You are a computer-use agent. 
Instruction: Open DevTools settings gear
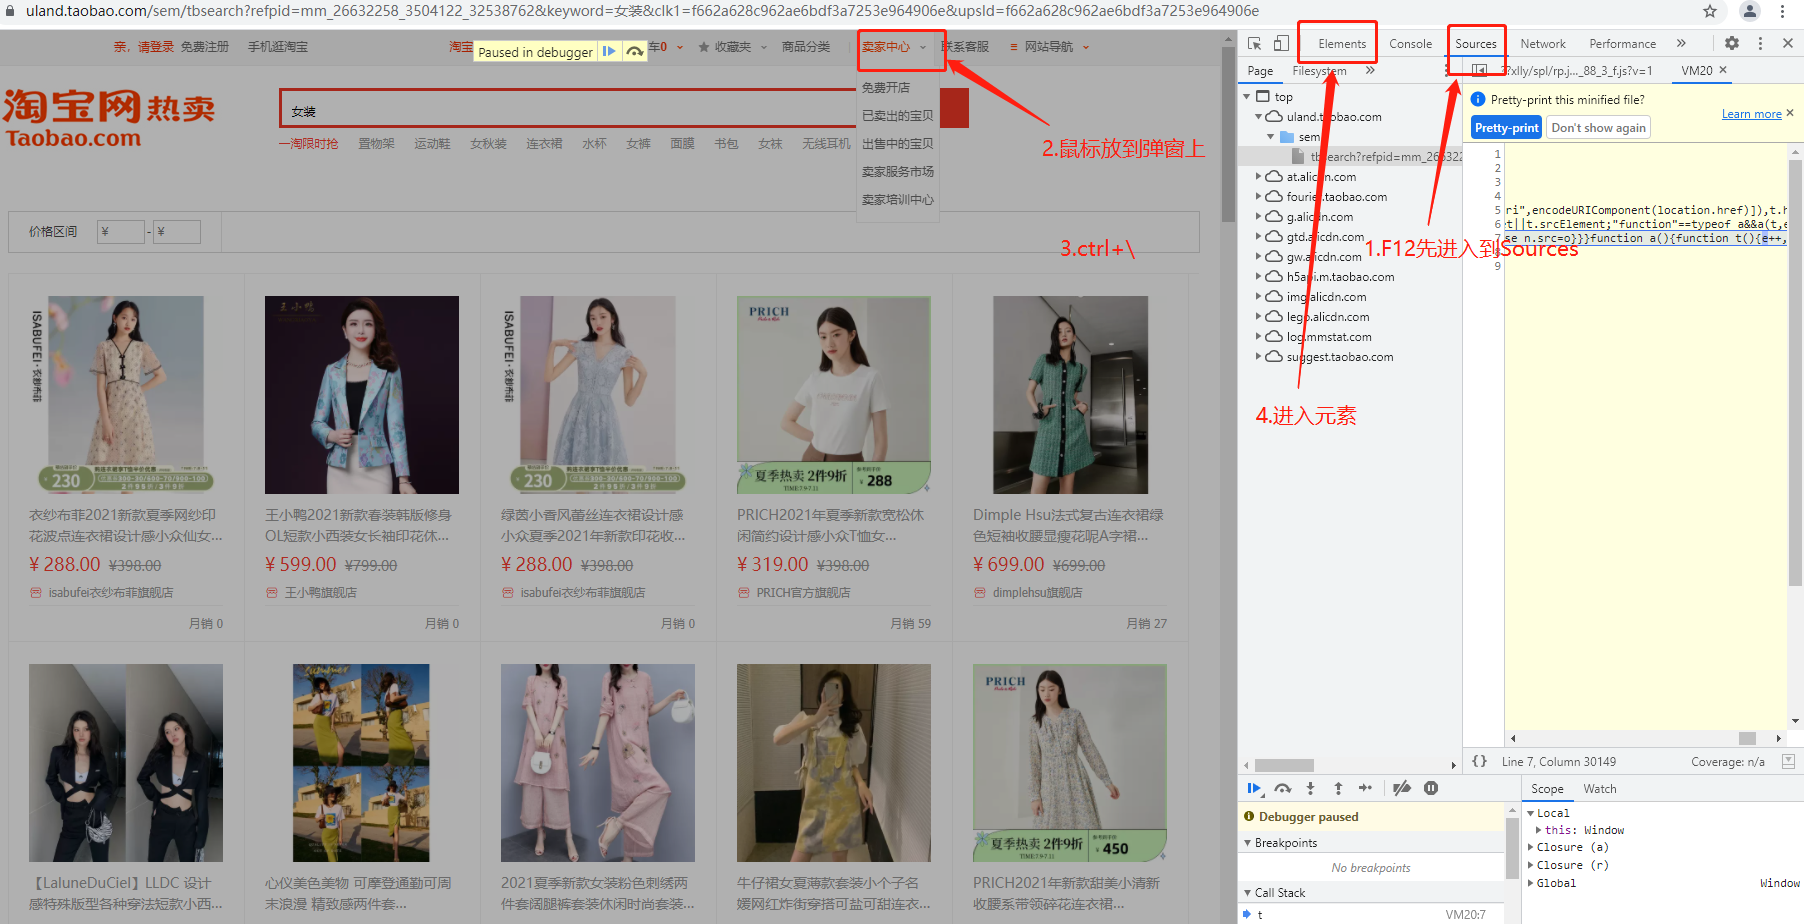coord(1732,43)
